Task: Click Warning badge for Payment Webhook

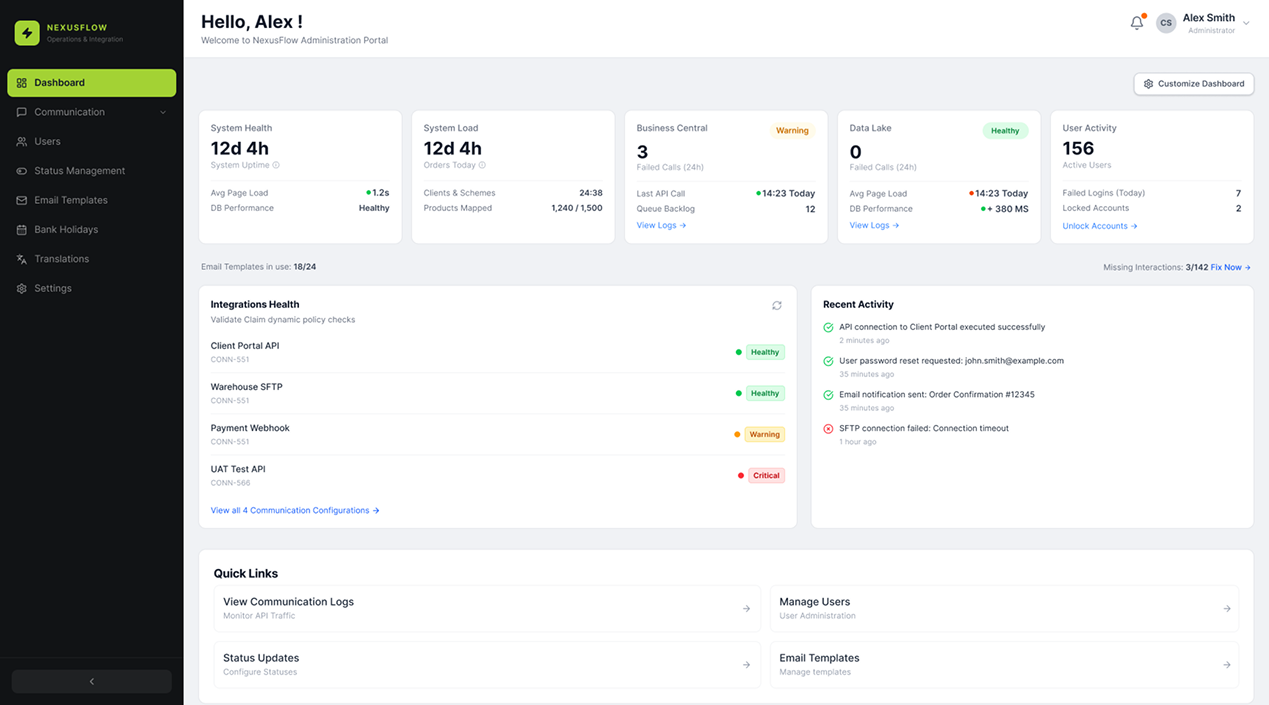Action: click(765, 435)
